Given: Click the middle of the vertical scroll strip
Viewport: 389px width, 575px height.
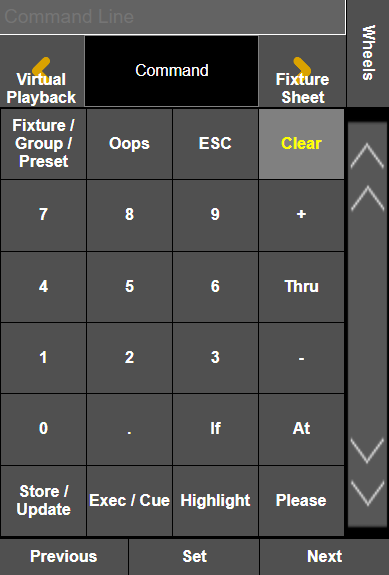Looking at the screenshot, I should 367,325.
